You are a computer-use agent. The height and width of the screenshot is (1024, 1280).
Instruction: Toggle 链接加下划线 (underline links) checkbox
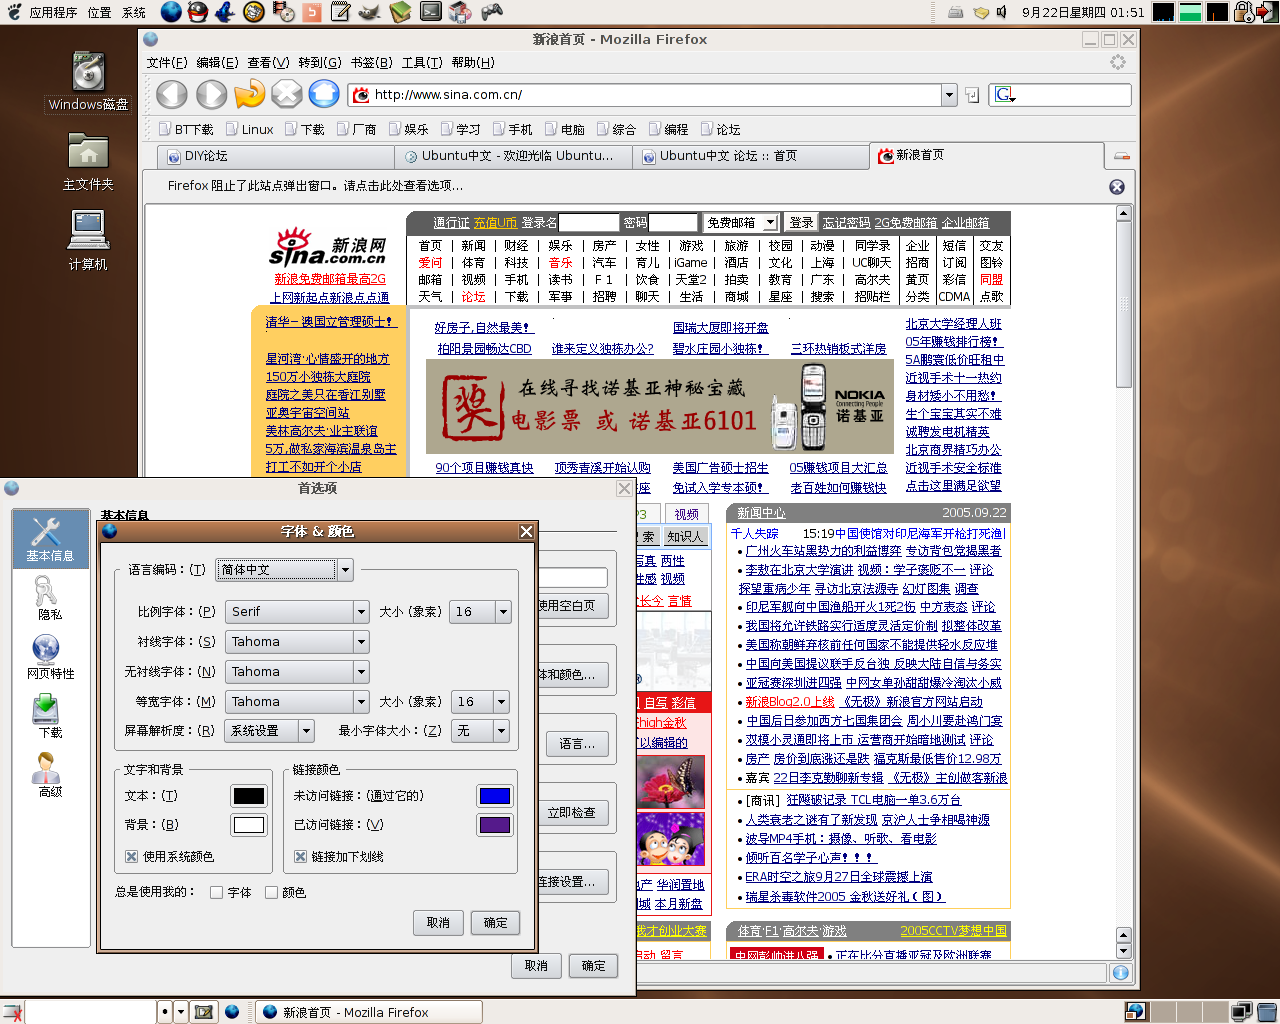300,856
